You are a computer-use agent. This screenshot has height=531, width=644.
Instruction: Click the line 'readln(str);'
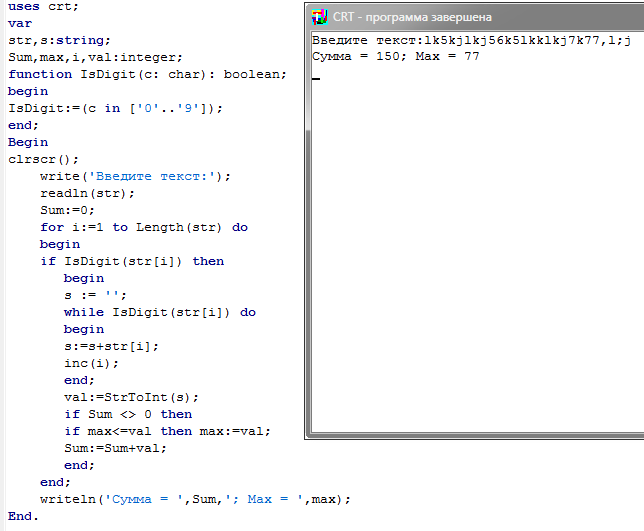[87, 193]
